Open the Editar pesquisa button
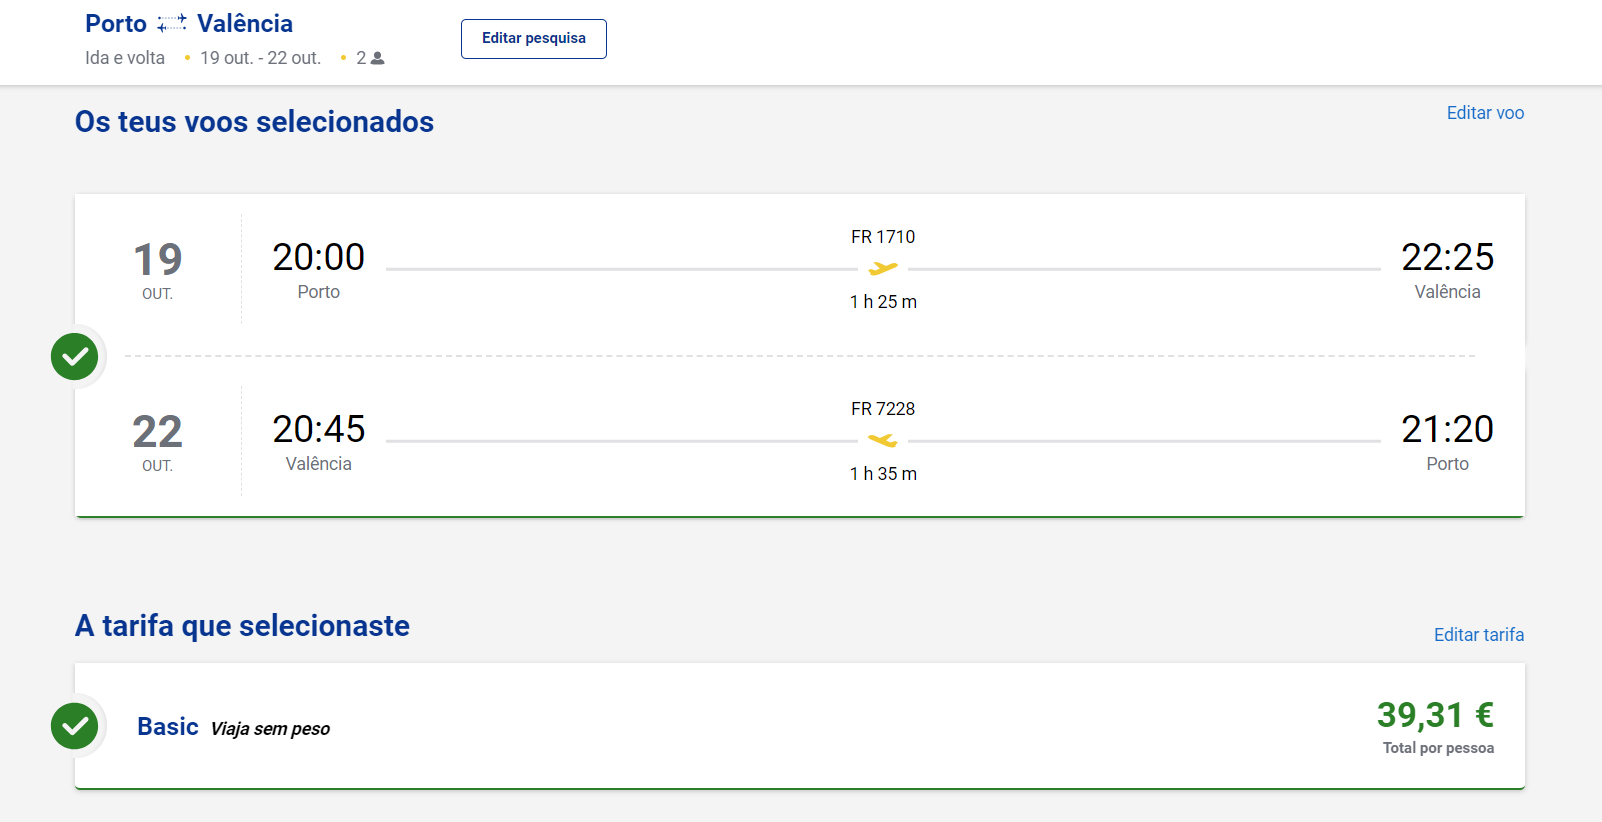 coord(534,39)
